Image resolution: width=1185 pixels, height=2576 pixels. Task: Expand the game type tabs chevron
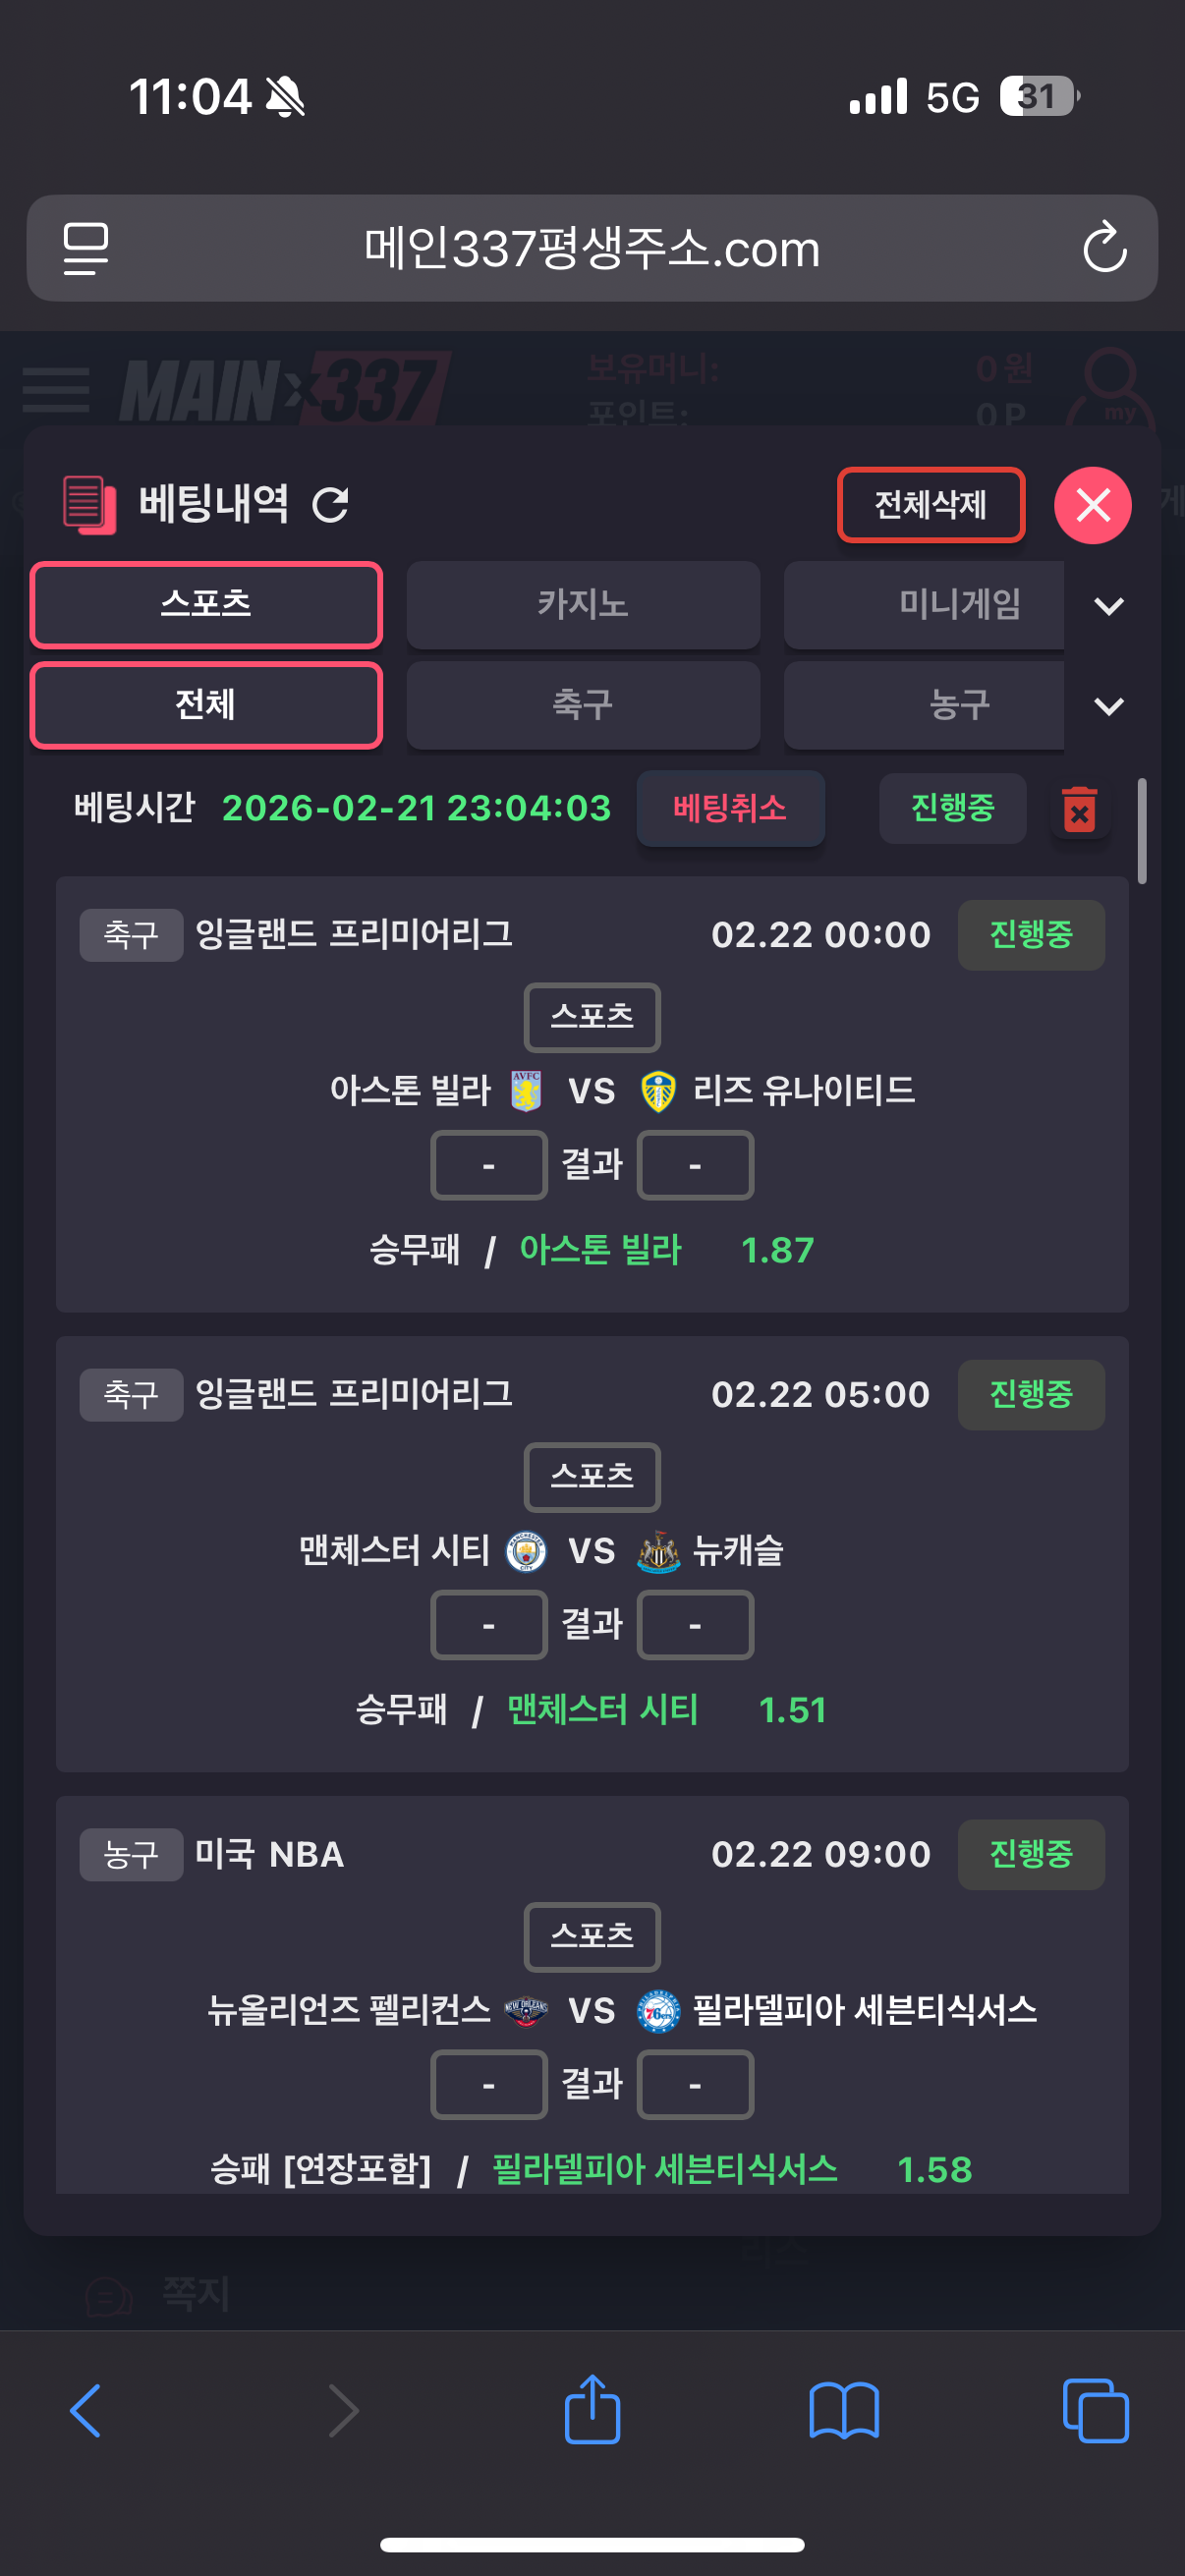[1108, 606]
